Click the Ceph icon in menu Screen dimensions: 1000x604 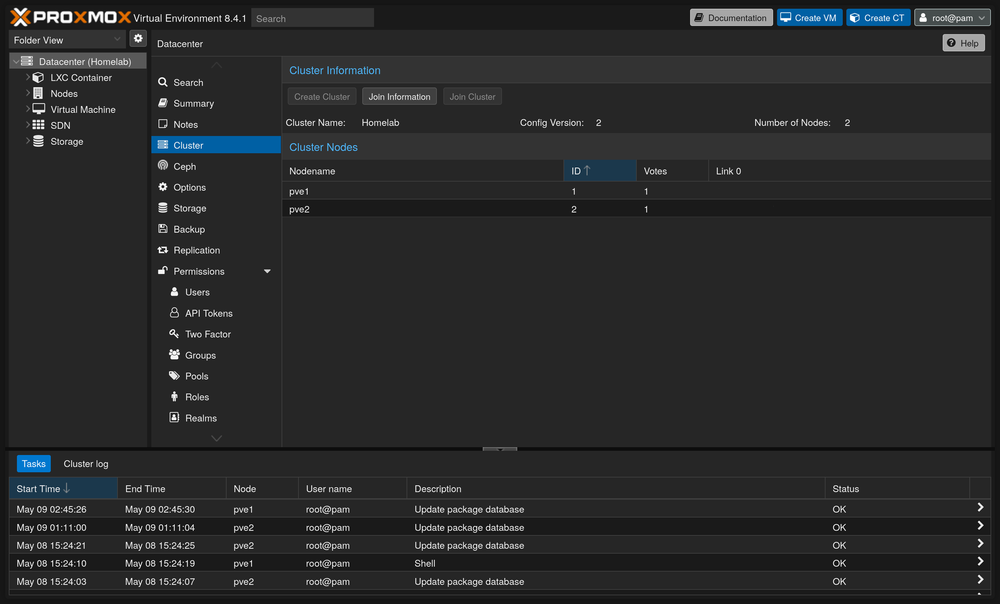pyautogui.click(x=163, y=166)
